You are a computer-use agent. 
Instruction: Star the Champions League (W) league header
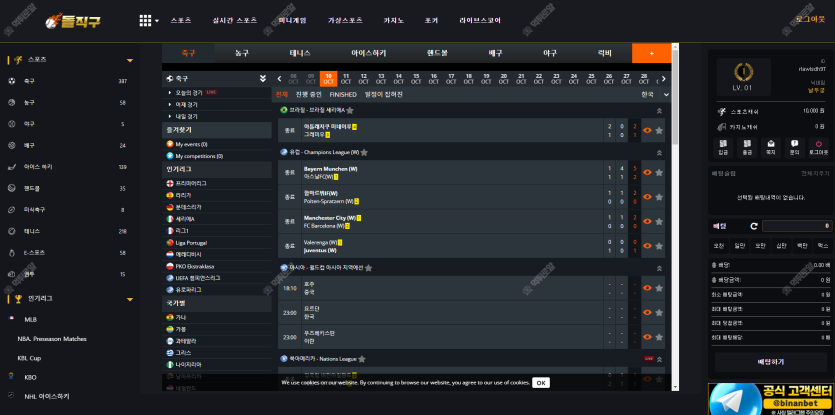coord(364,152)
